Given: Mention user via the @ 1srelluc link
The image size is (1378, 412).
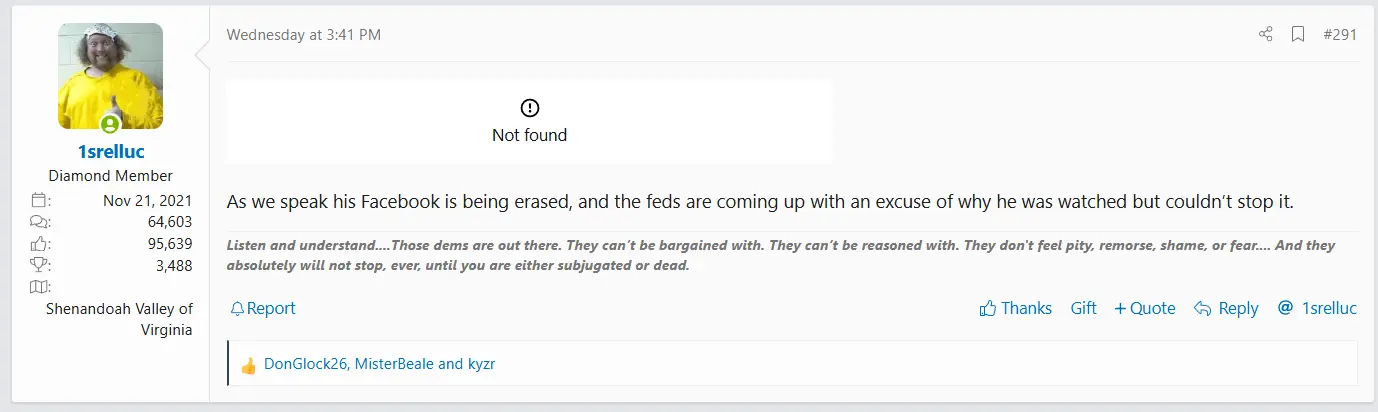Looking at the screenshot, I should pyautogui.click(x=1320, y=308).
